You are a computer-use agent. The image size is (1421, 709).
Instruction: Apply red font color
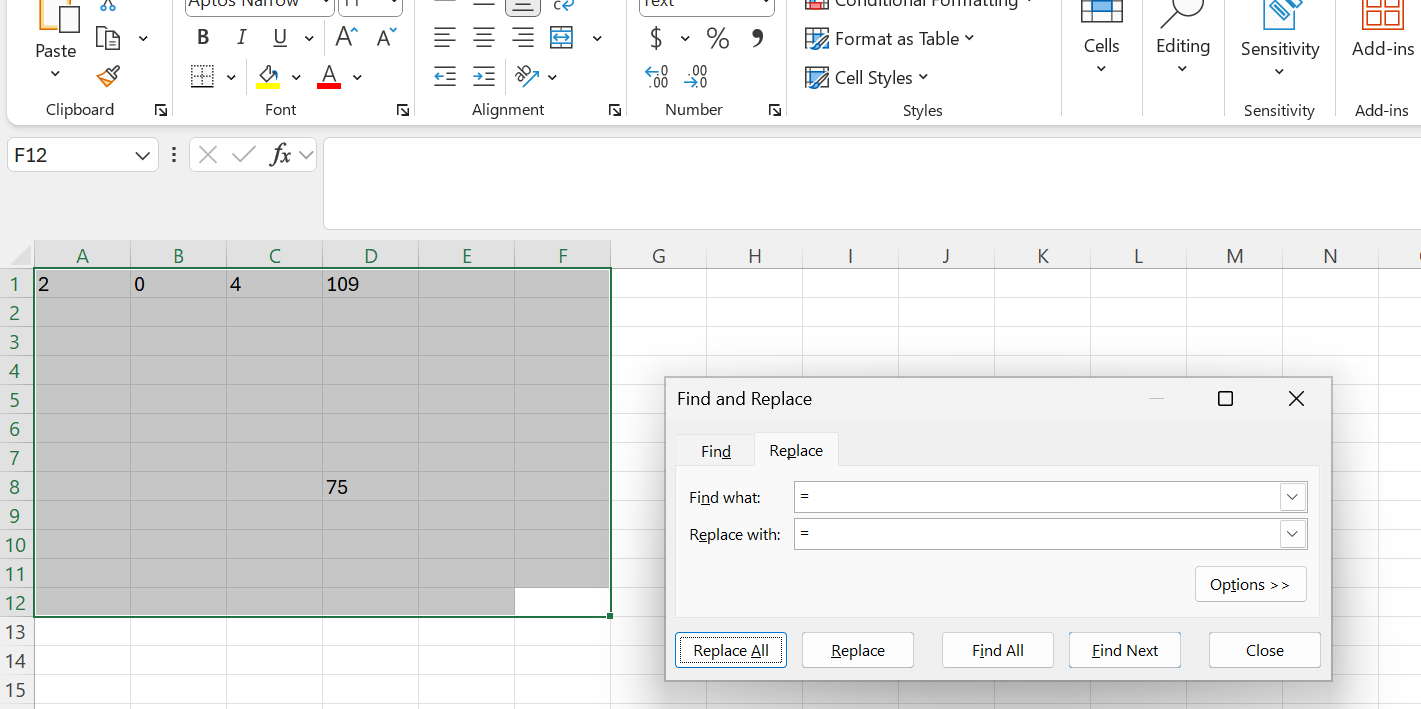328,77
